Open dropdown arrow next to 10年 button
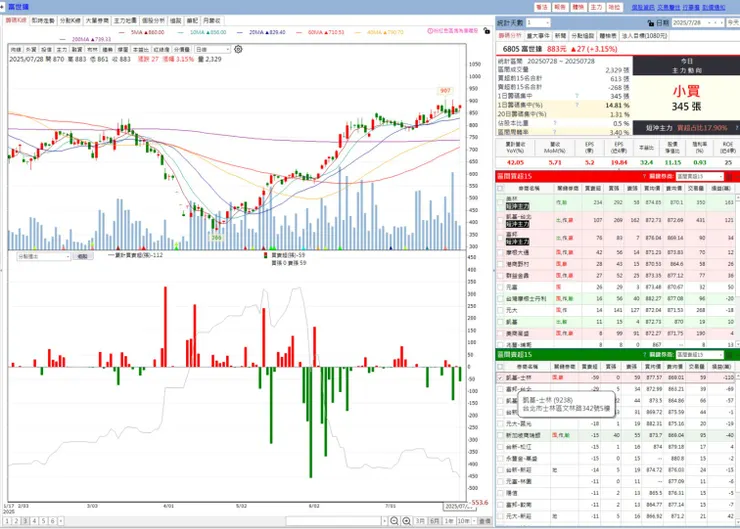The width and height of the screenshot is (740, 529). [x=473, y=521]
